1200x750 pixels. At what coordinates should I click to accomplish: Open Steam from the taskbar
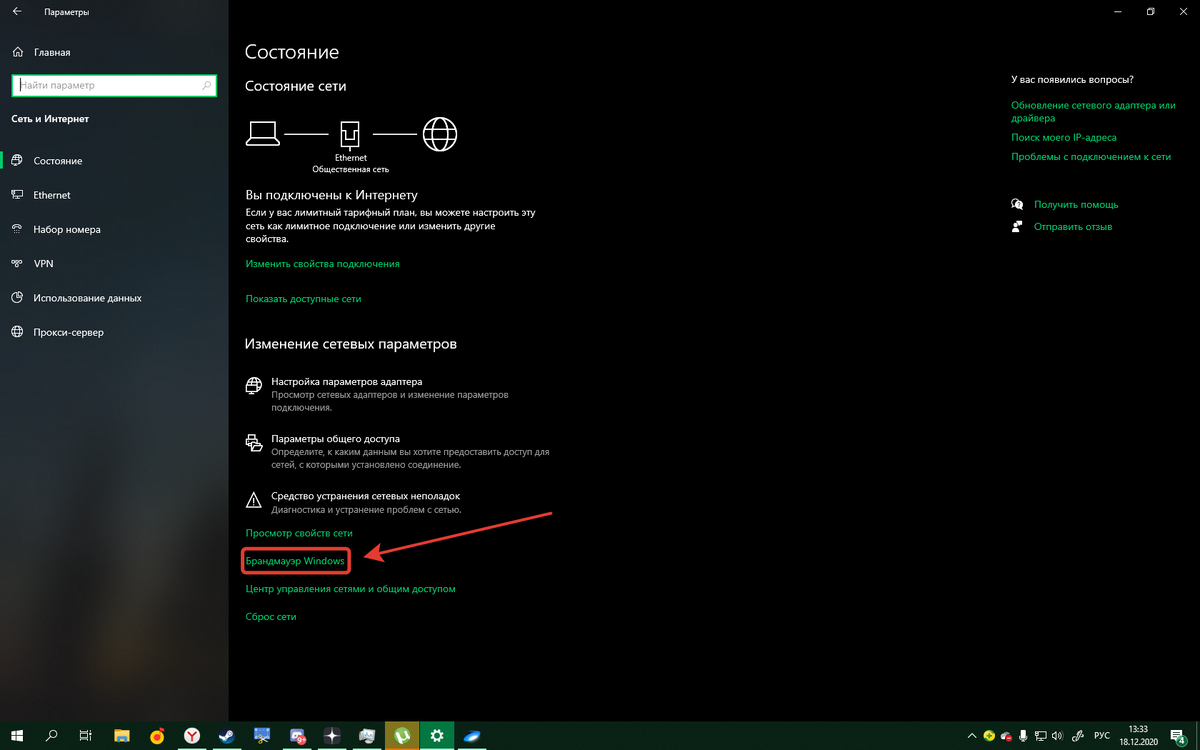point(227,735)
